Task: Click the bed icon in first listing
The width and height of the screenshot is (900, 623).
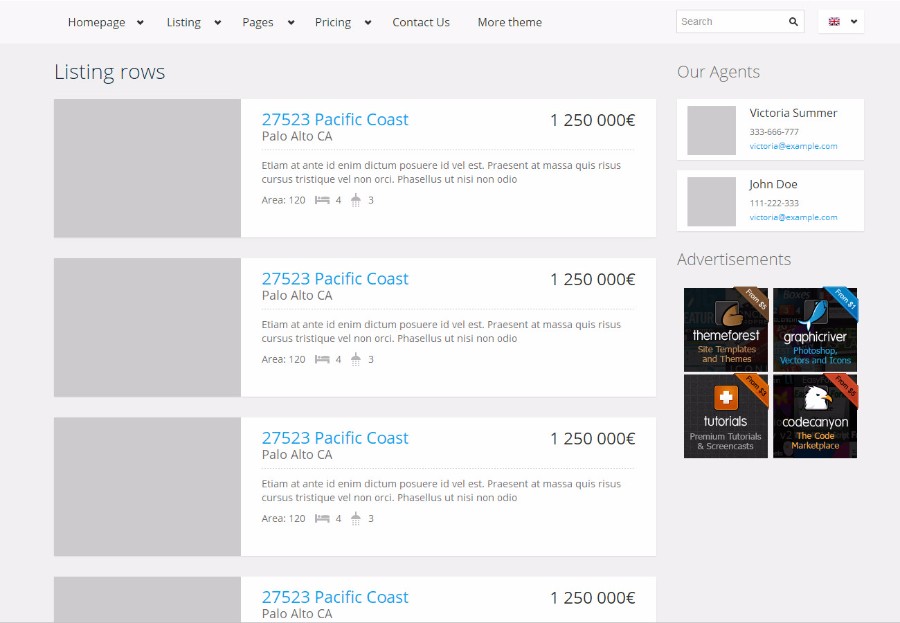Action: pos(322,200)
